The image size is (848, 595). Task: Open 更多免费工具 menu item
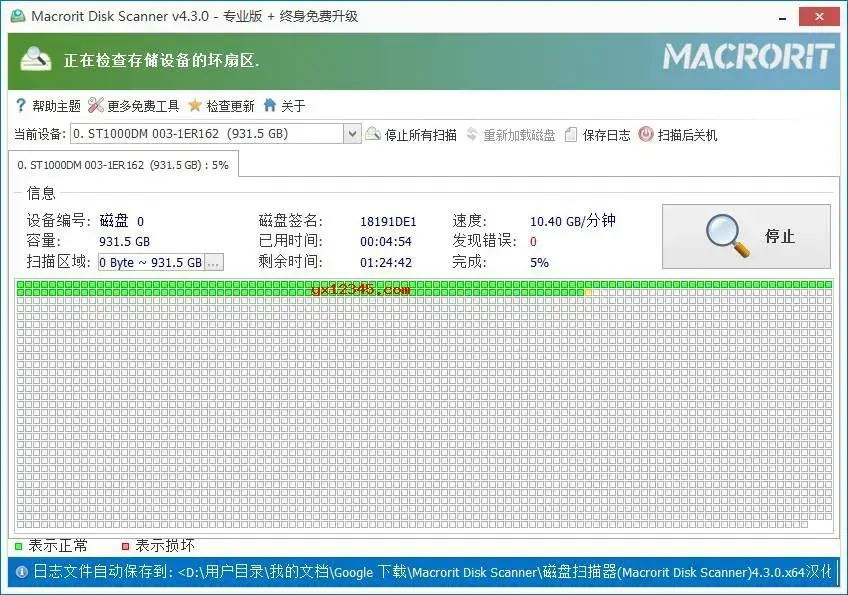[143, 106]
